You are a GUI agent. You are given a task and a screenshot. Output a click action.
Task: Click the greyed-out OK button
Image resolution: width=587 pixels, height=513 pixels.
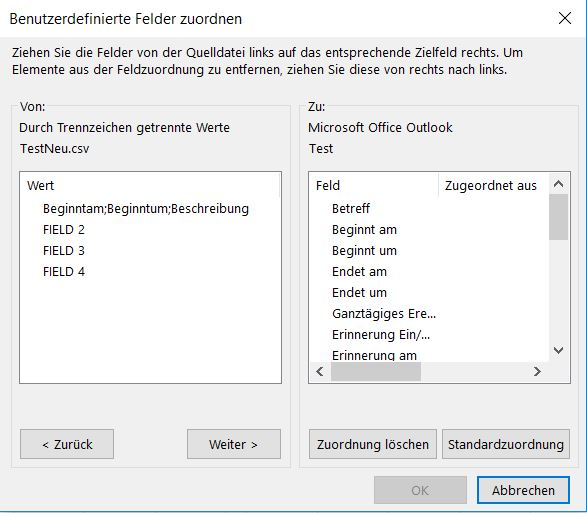(420, 490)
